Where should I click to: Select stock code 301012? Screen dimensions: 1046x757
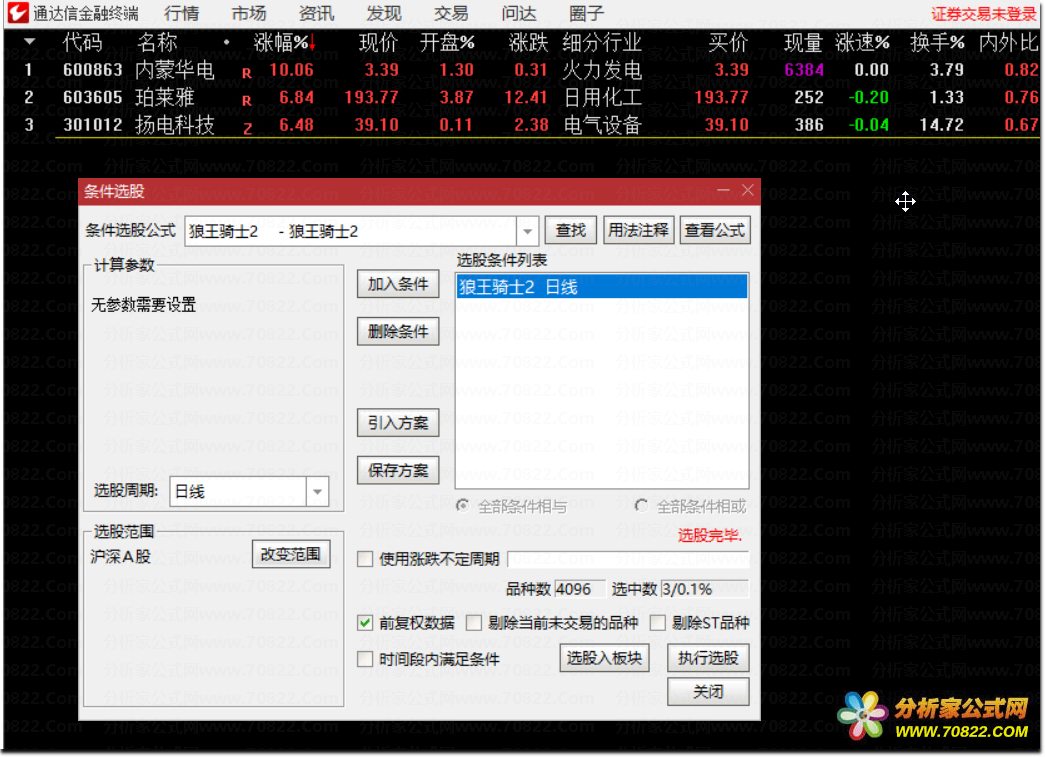(93, 125)
